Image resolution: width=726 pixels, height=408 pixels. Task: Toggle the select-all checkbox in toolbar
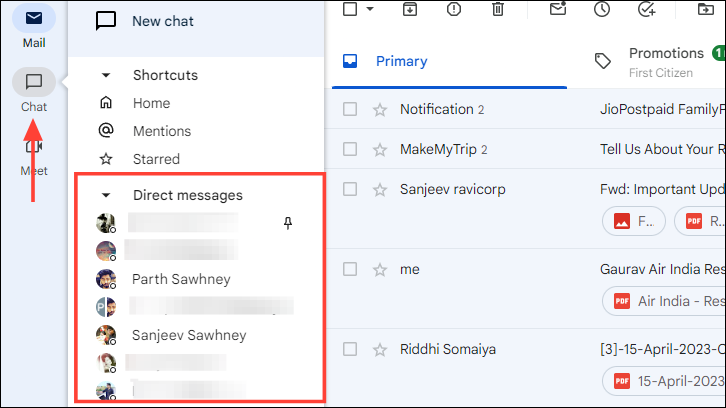[350, 9]
